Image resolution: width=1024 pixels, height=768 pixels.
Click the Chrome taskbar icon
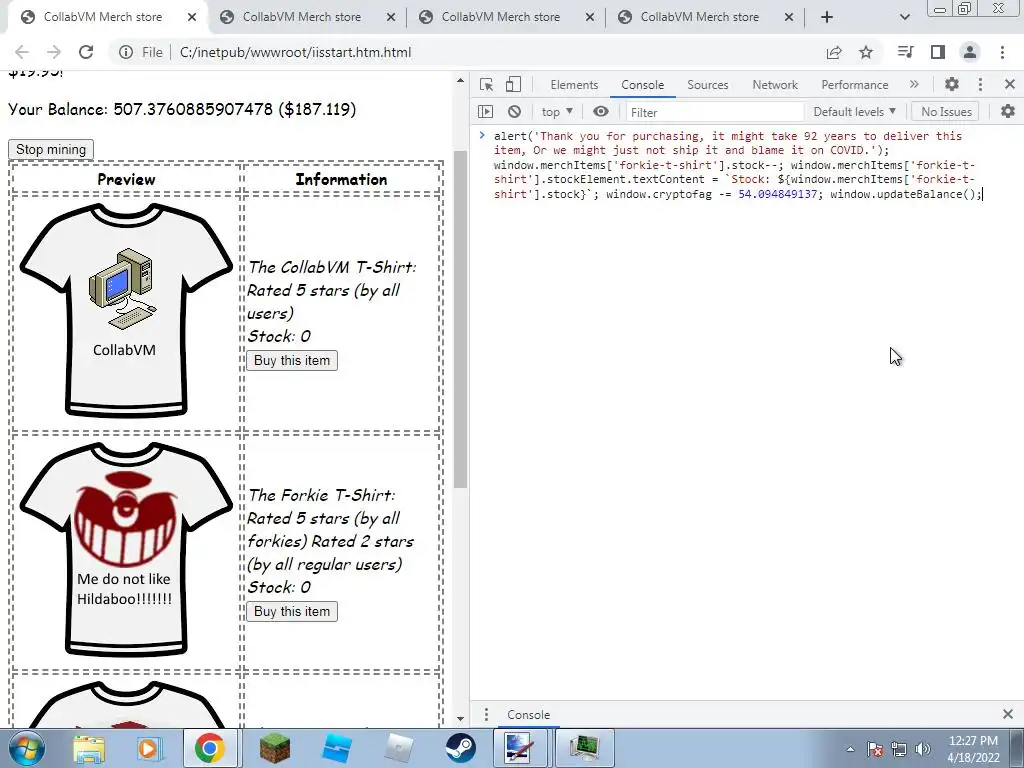coord(209,748)
